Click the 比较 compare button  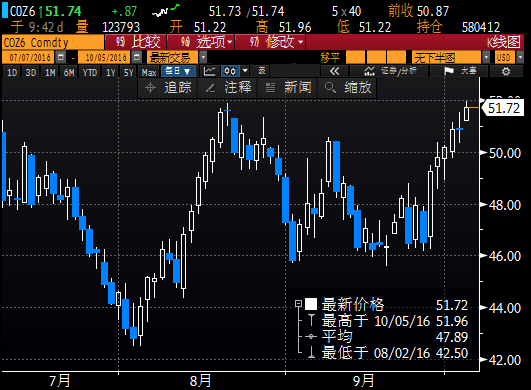[136, 43]
